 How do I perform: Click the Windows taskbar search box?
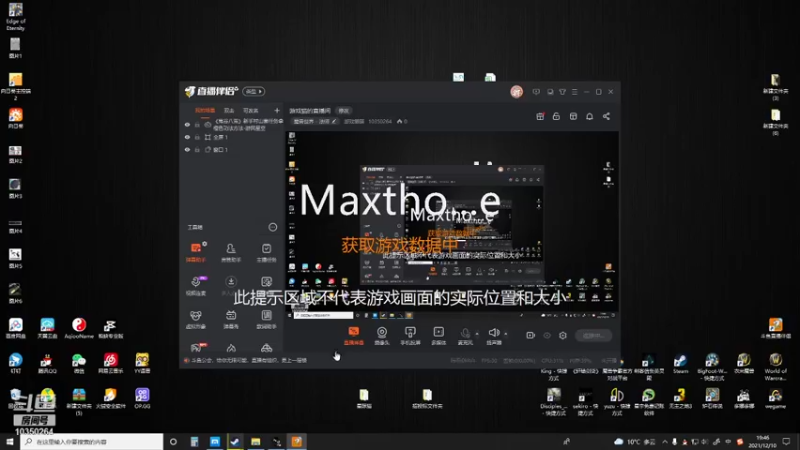(92, 441)
